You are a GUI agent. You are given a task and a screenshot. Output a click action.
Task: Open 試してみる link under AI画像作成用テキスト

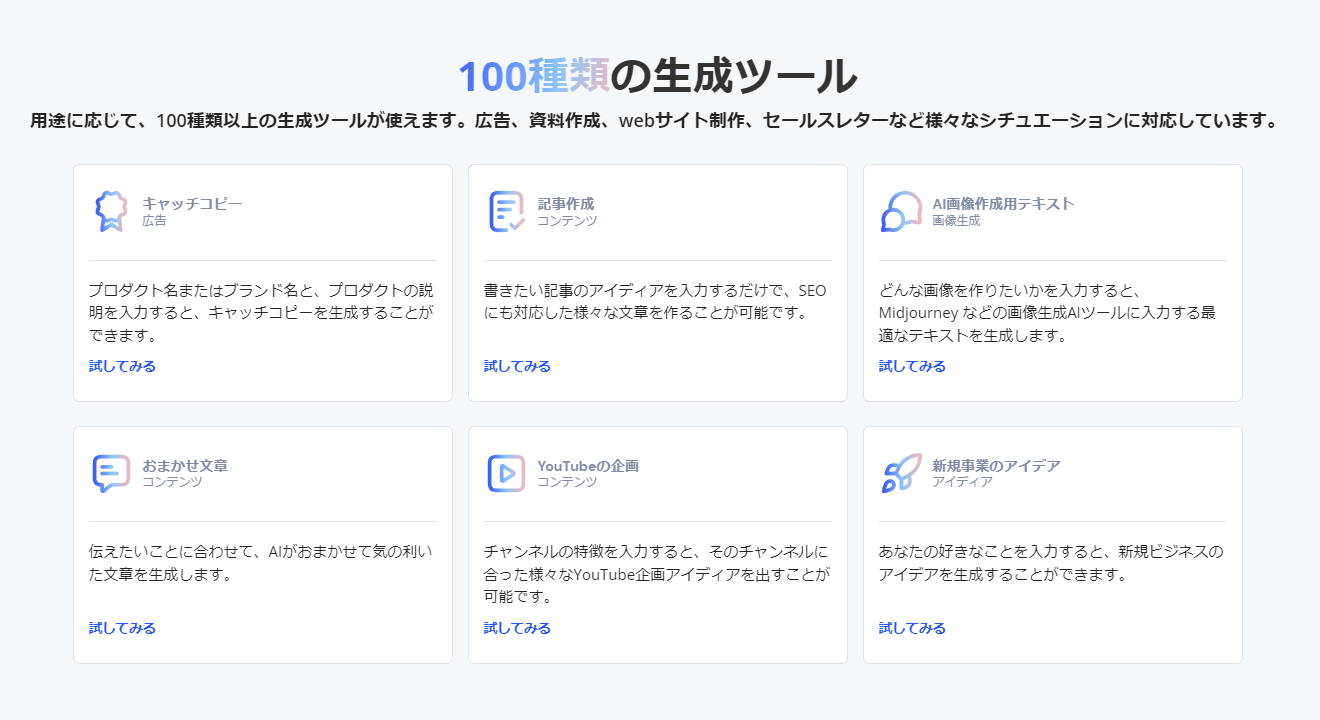(x=912, y=366)
